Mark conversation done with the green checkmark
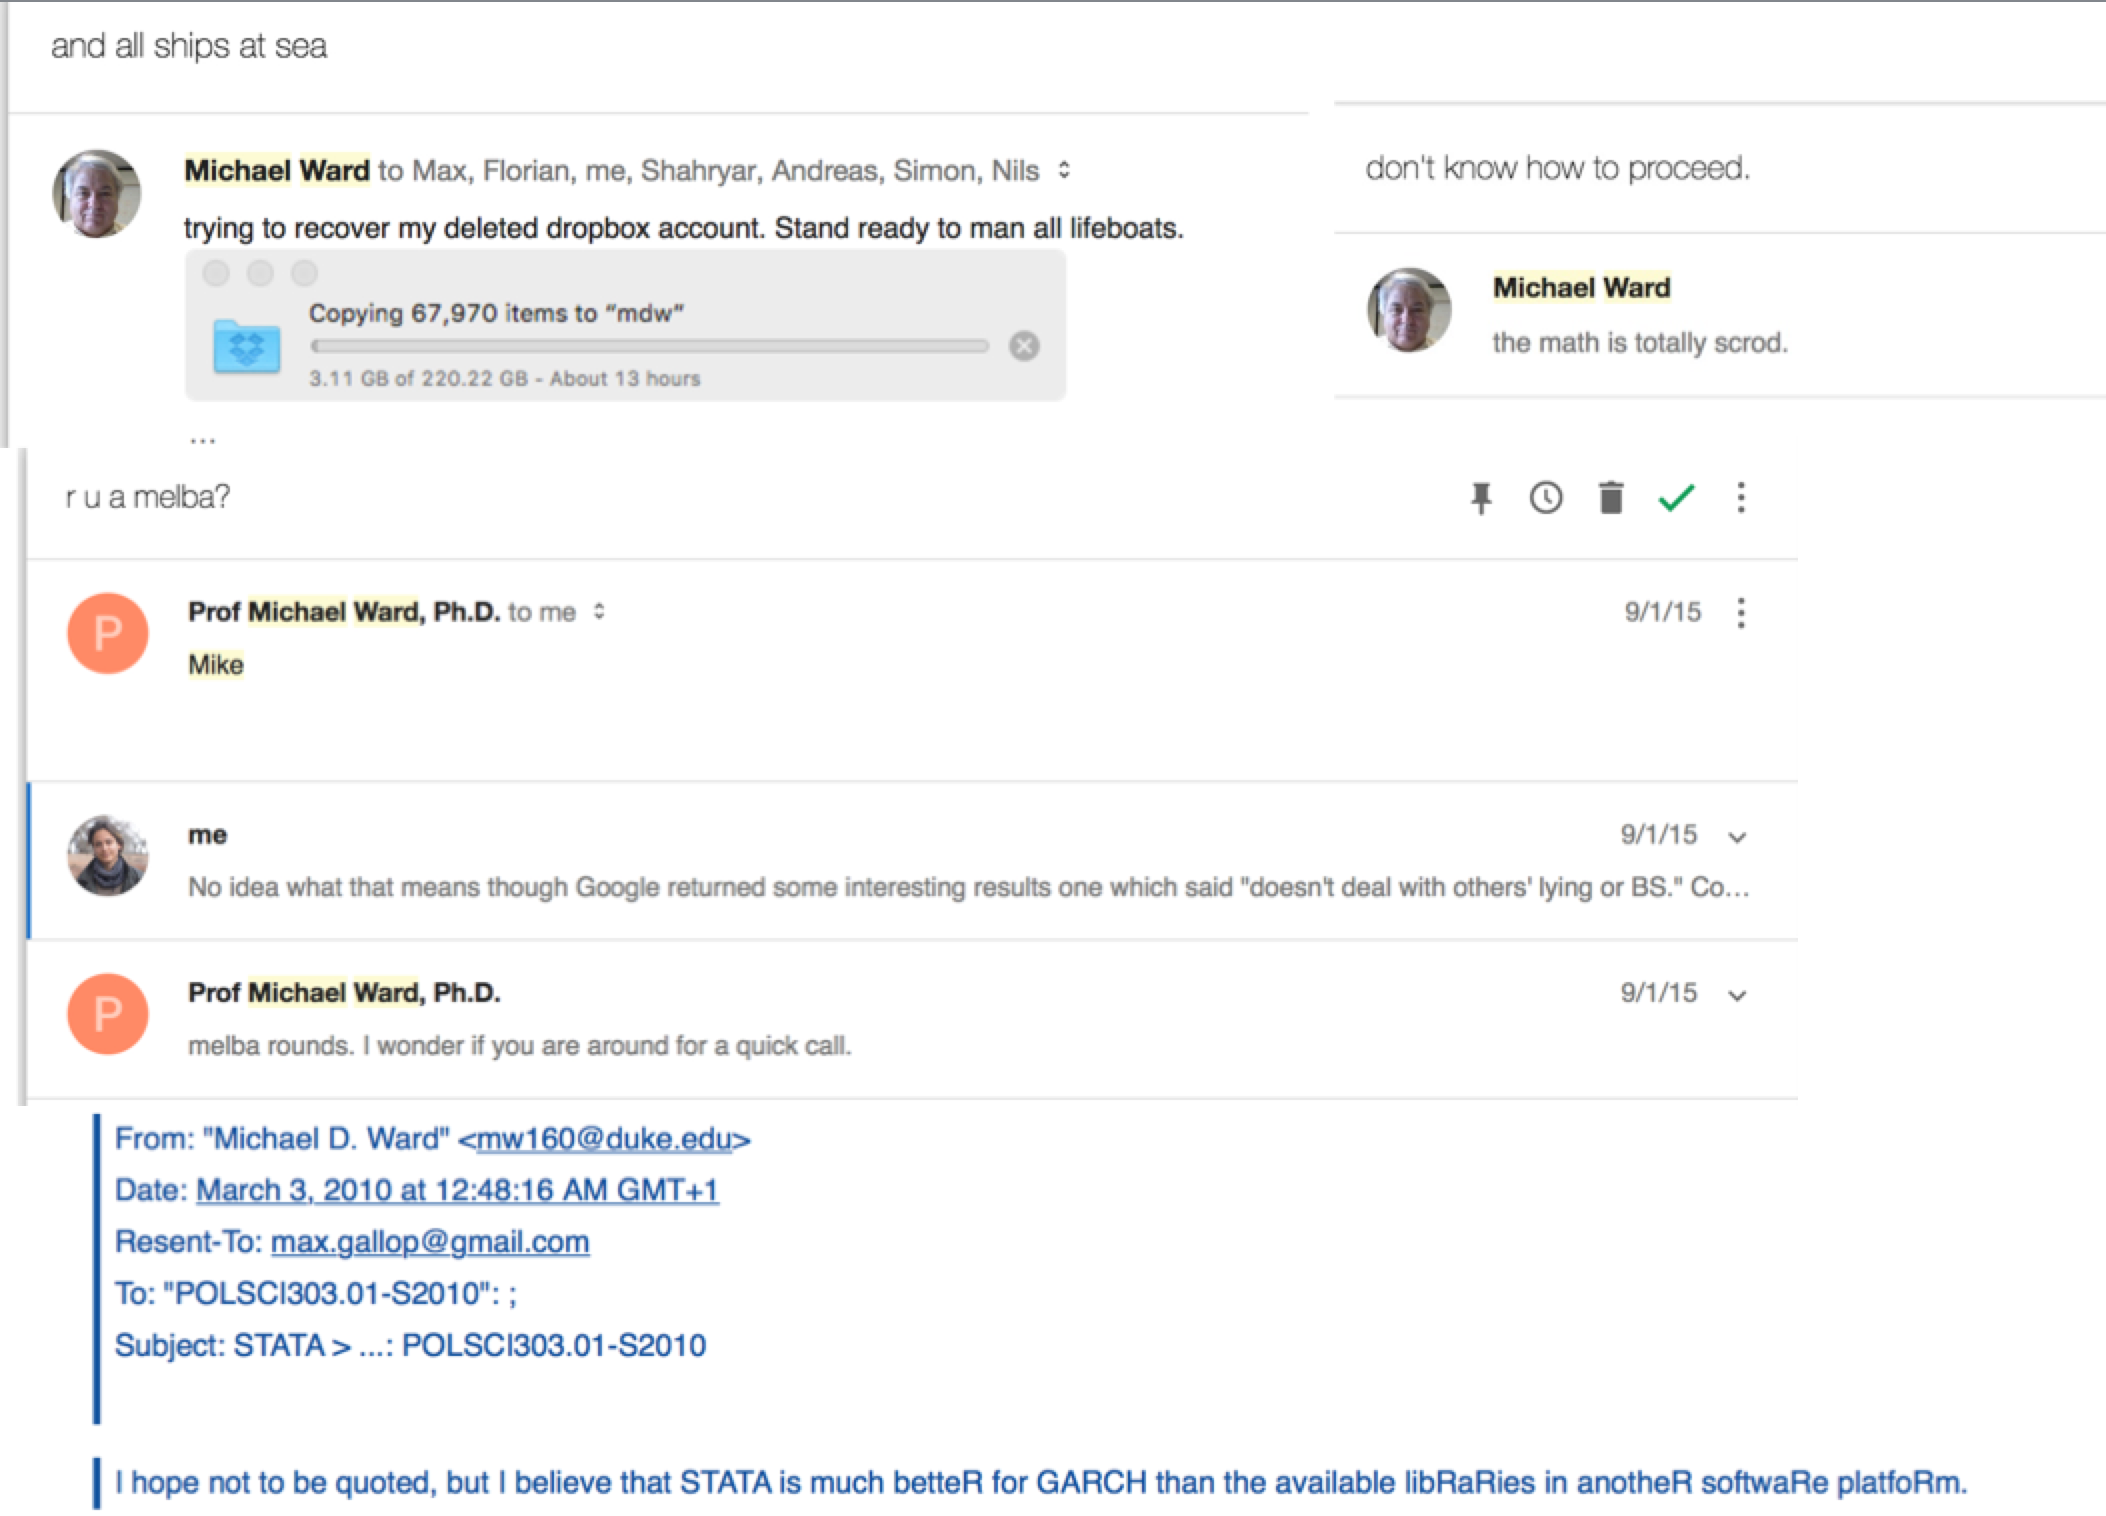 click(x=1676, y=497)
